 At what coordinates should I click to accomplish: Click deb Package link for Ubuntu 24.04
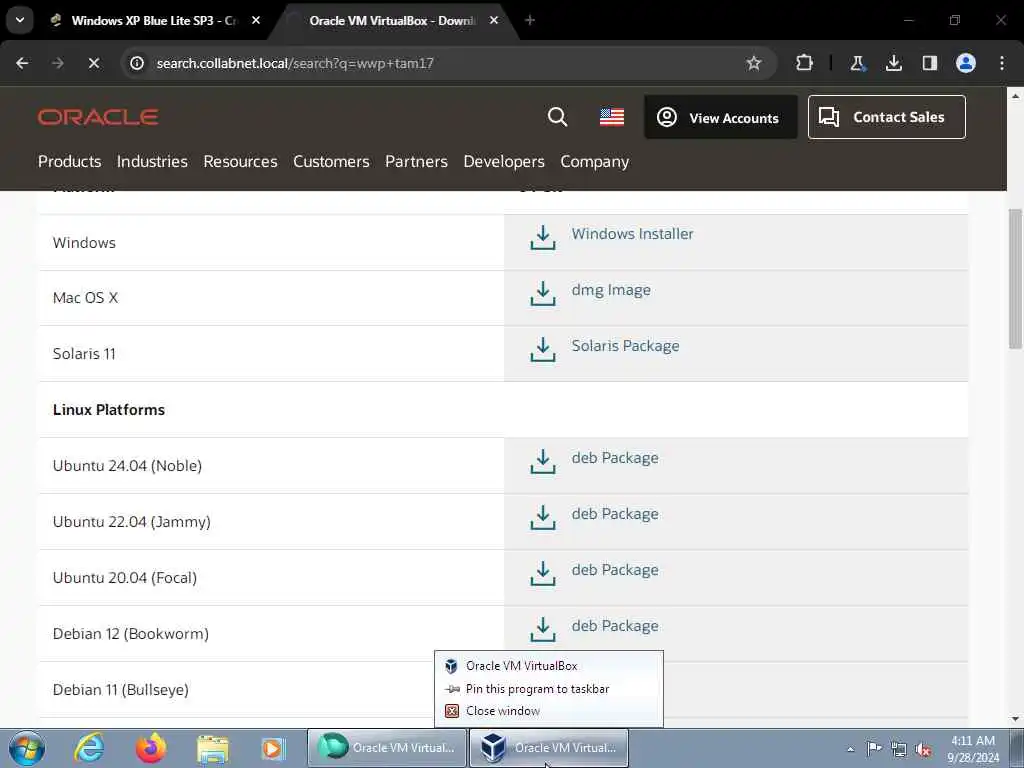pyautogui.click(x=615, y=458)
